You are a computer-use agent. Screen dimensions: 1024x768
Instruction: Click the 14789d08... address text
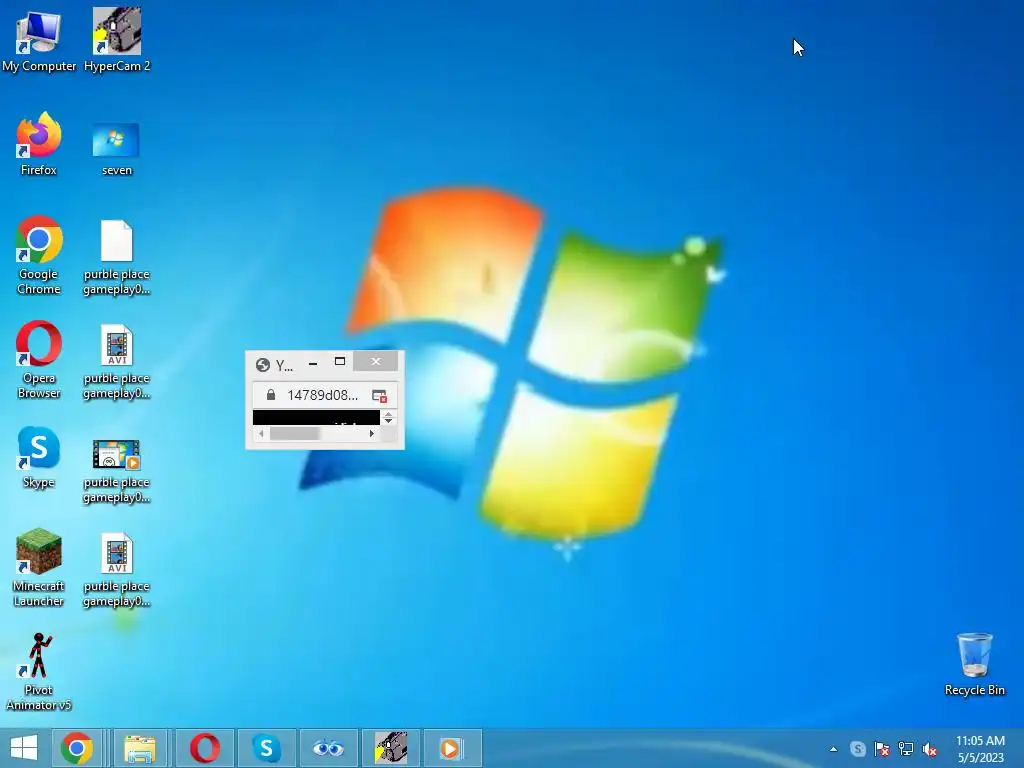click(322, 395)
